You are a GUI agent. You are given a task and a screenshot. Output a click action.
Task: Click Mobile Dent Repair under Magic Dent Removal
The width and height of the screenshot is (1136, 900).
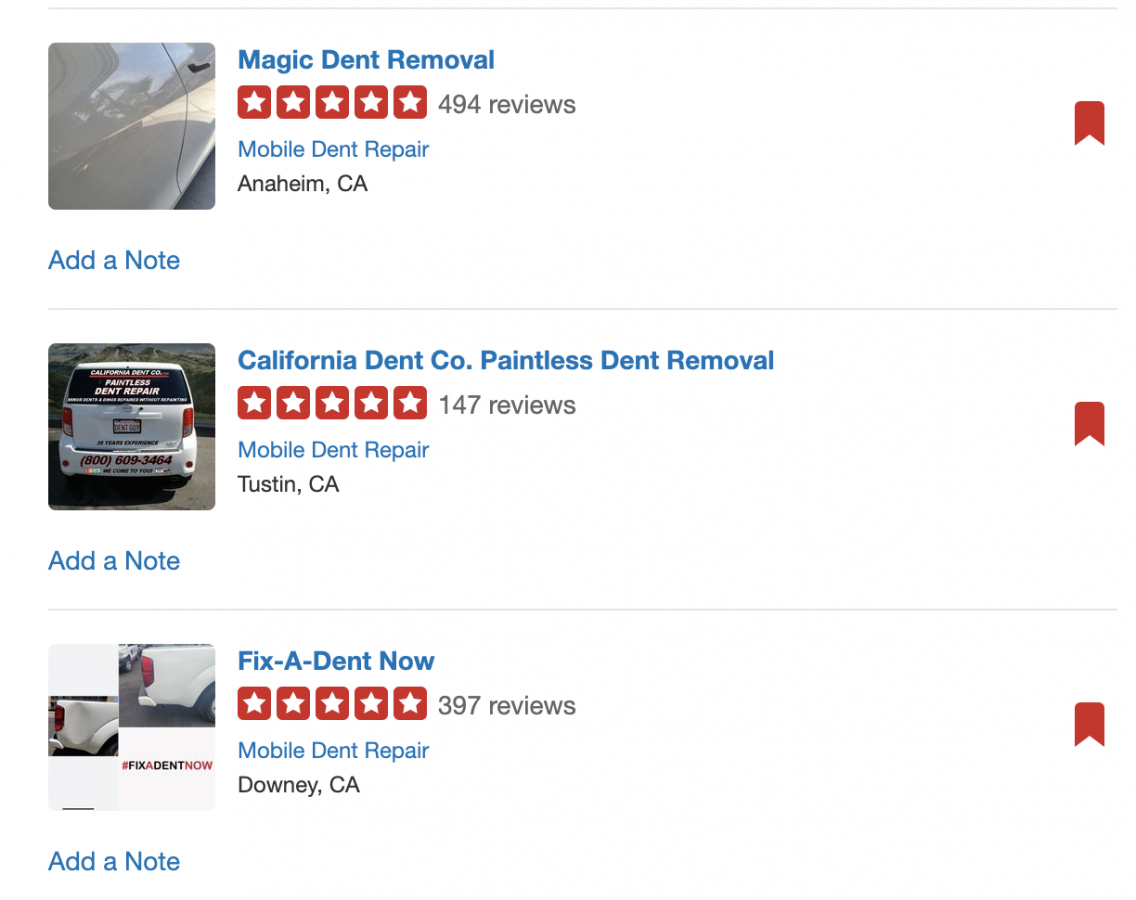pyautogui.click(x=333, y=149)
